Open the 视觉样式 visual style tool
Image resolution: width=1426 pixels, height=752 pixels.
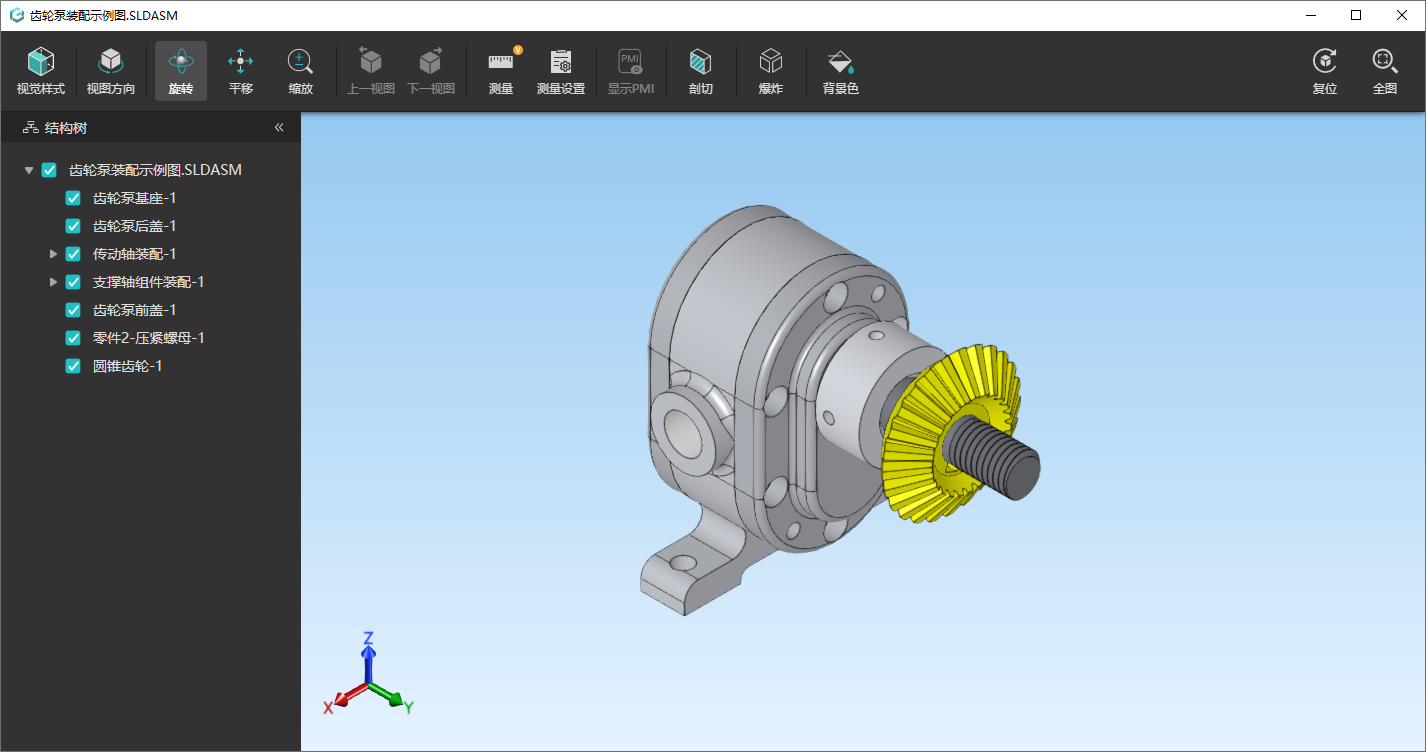click(41, 71)
